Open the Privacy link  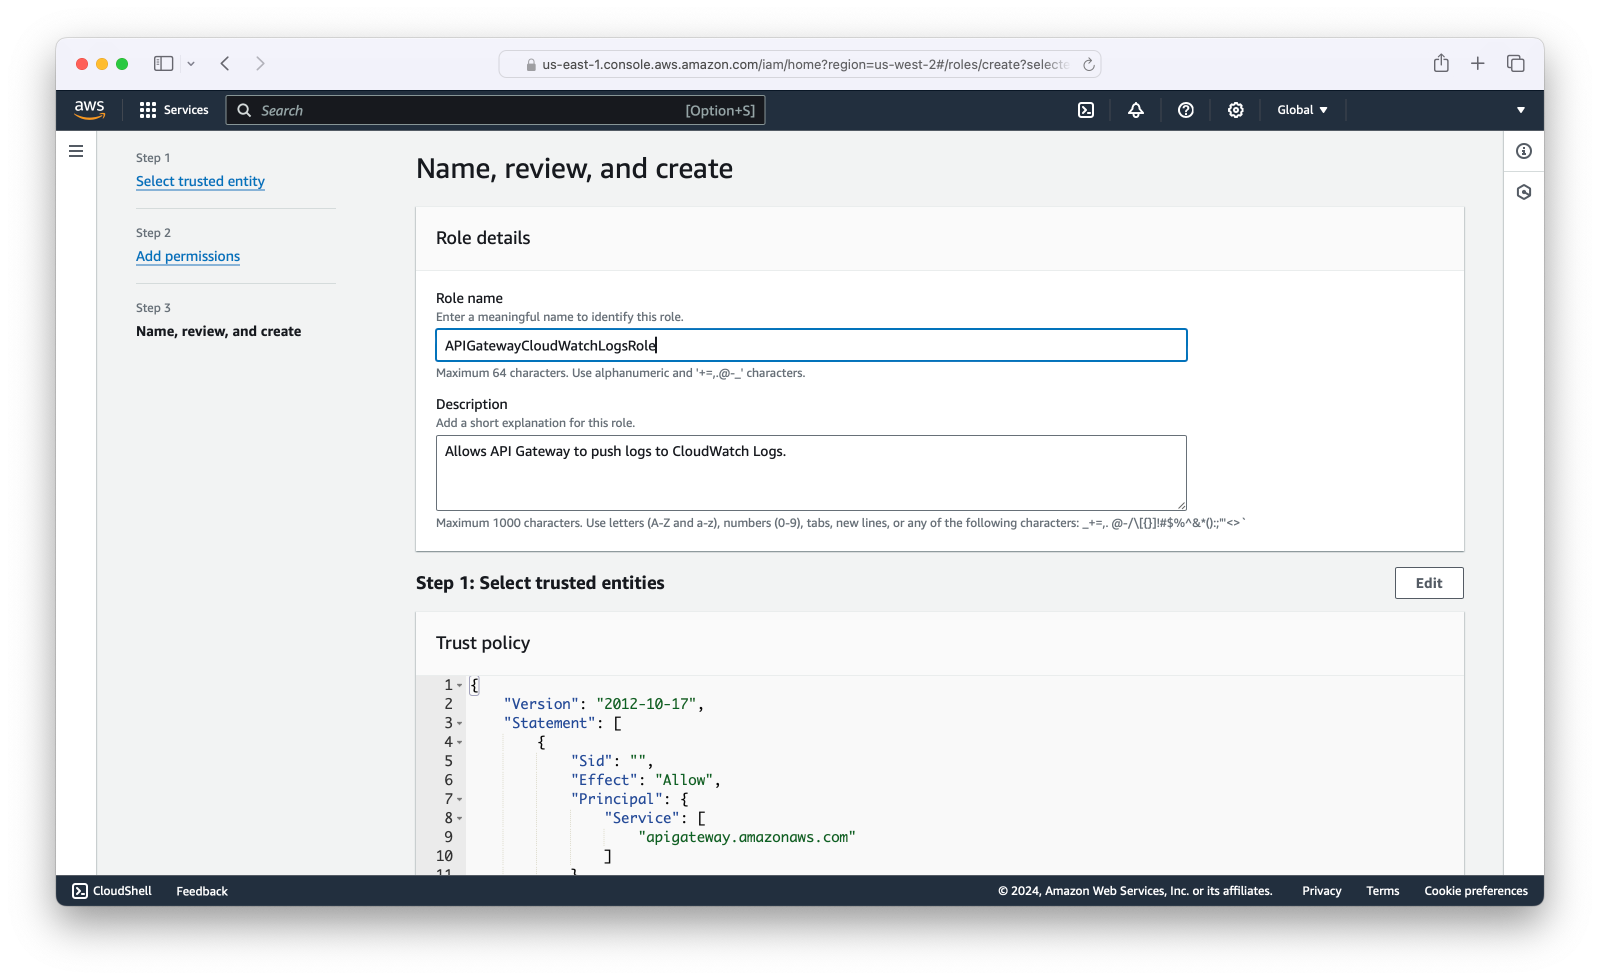pyautogui.click(x=1321, y=891)
